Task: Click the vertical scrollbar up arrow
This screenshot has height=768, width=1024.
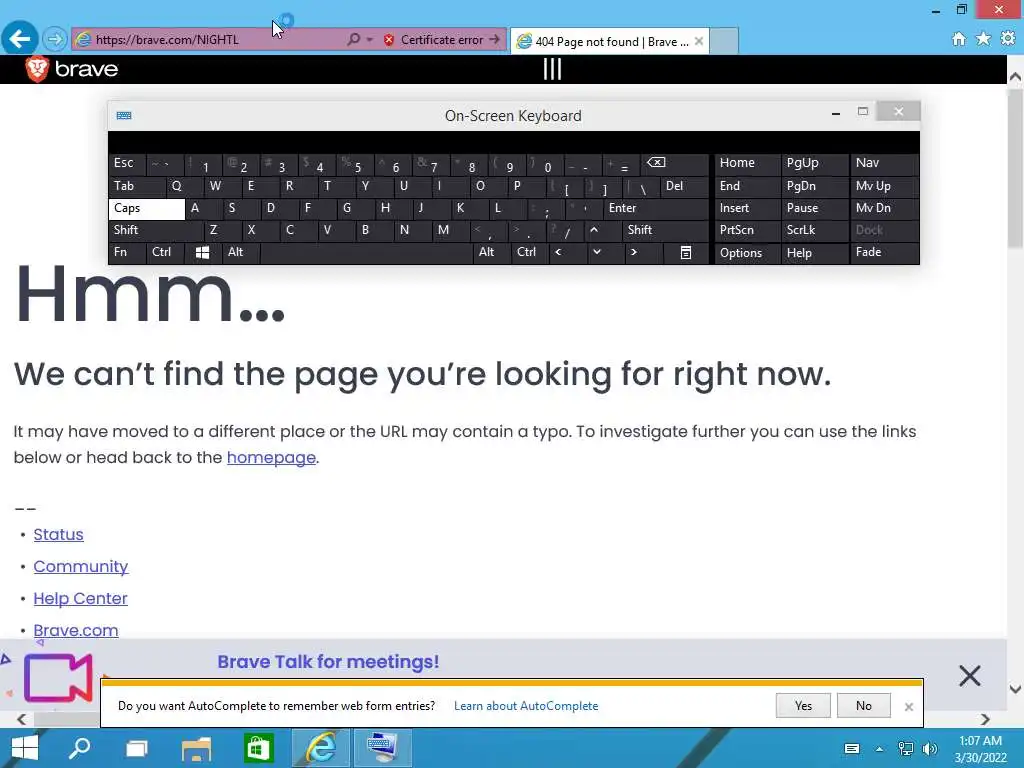Action: [1015, 76]
